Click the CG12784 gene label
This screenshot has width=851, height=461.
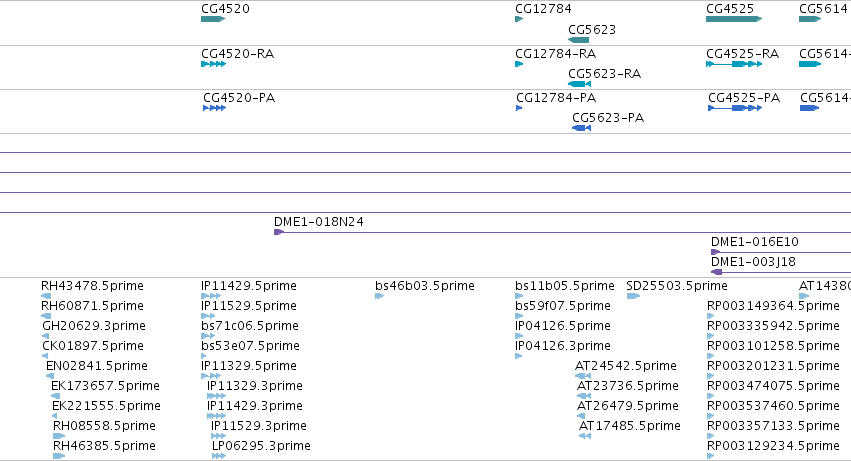point(543,9)
